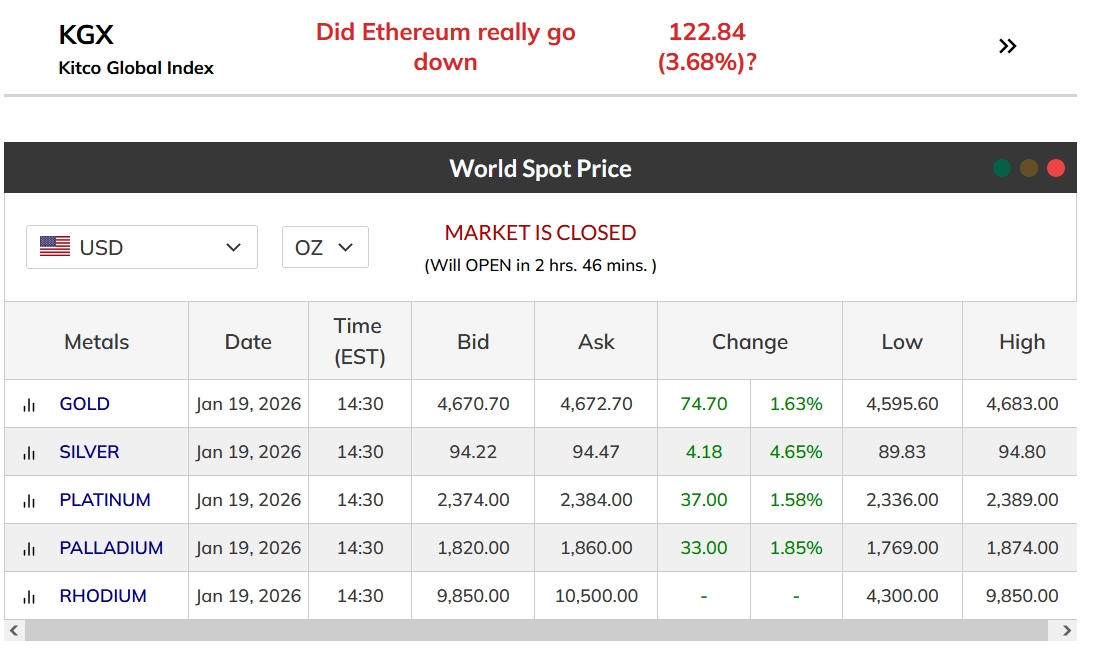Screen dimensions: 1100x664
Task: Click the KGX Kitco Global Index label
Action: 136,49
